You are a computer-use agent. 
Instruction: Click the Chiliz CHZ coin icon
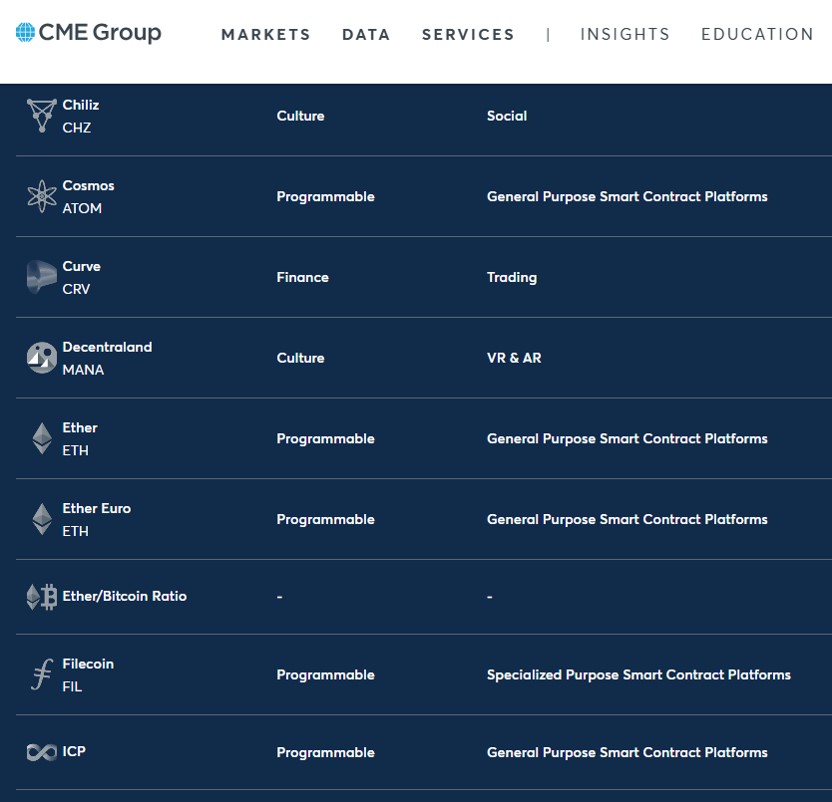41,116
